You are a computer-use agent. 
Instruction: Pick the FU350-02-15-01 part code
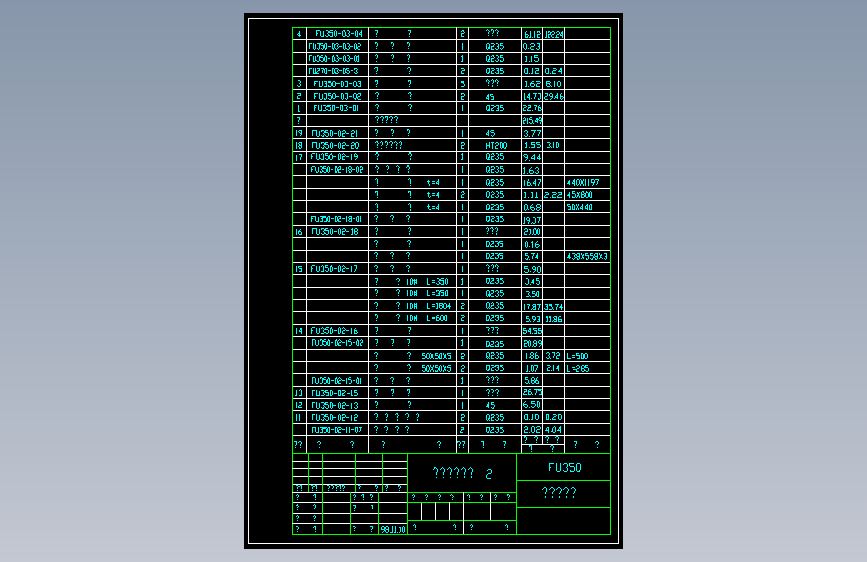(x=336, y=381)
